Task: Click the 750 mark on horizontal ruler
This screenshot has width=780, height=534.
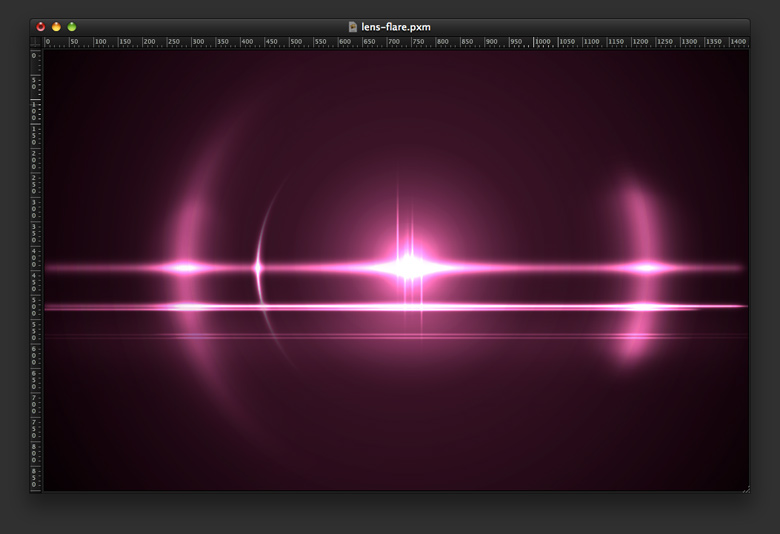Action: coord(418,42)
